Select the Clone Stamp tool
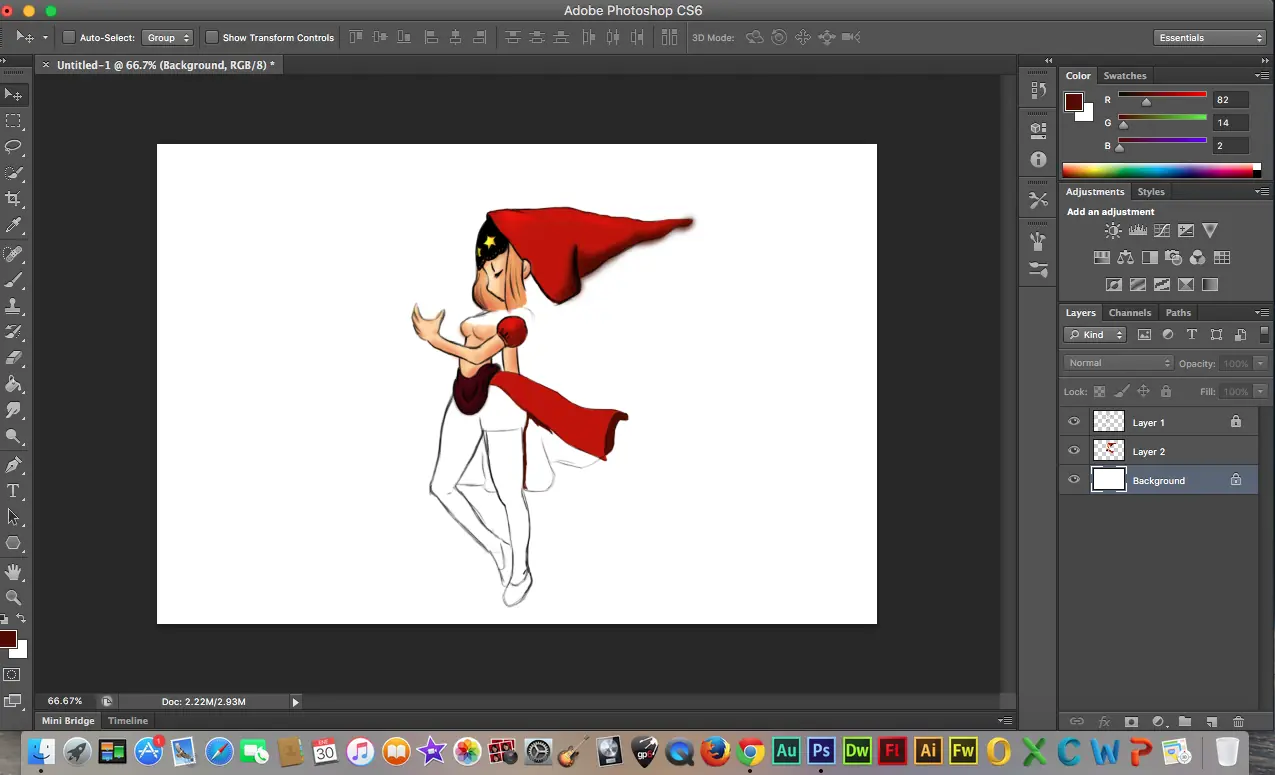 point(14,307)
